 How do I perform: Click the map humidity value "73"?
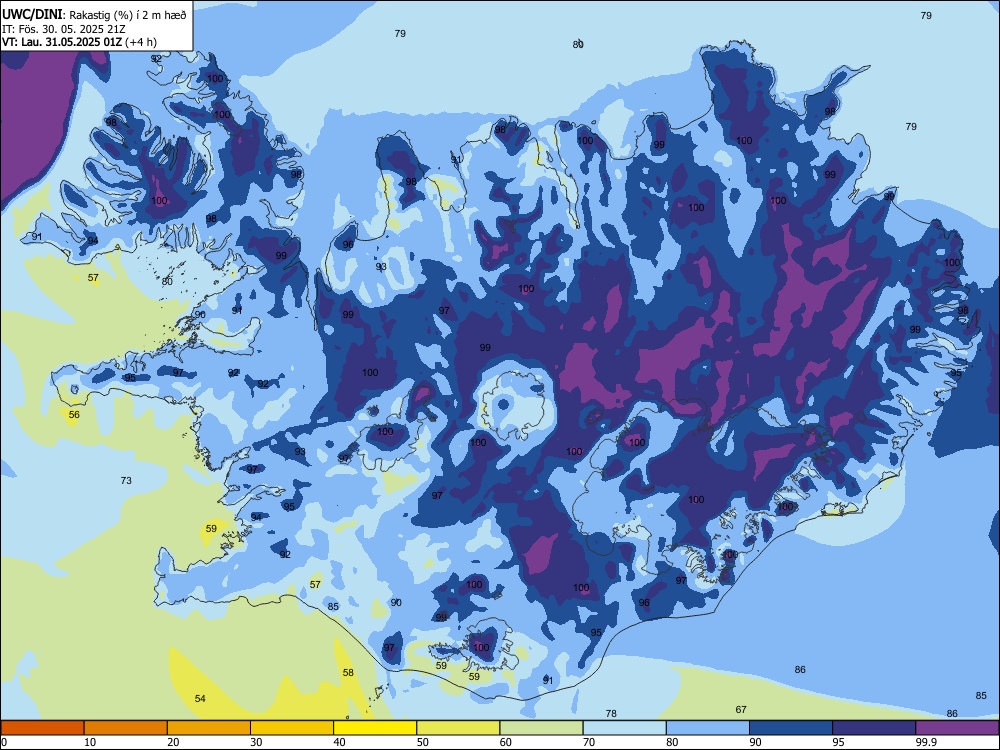(x=126, y=480)
